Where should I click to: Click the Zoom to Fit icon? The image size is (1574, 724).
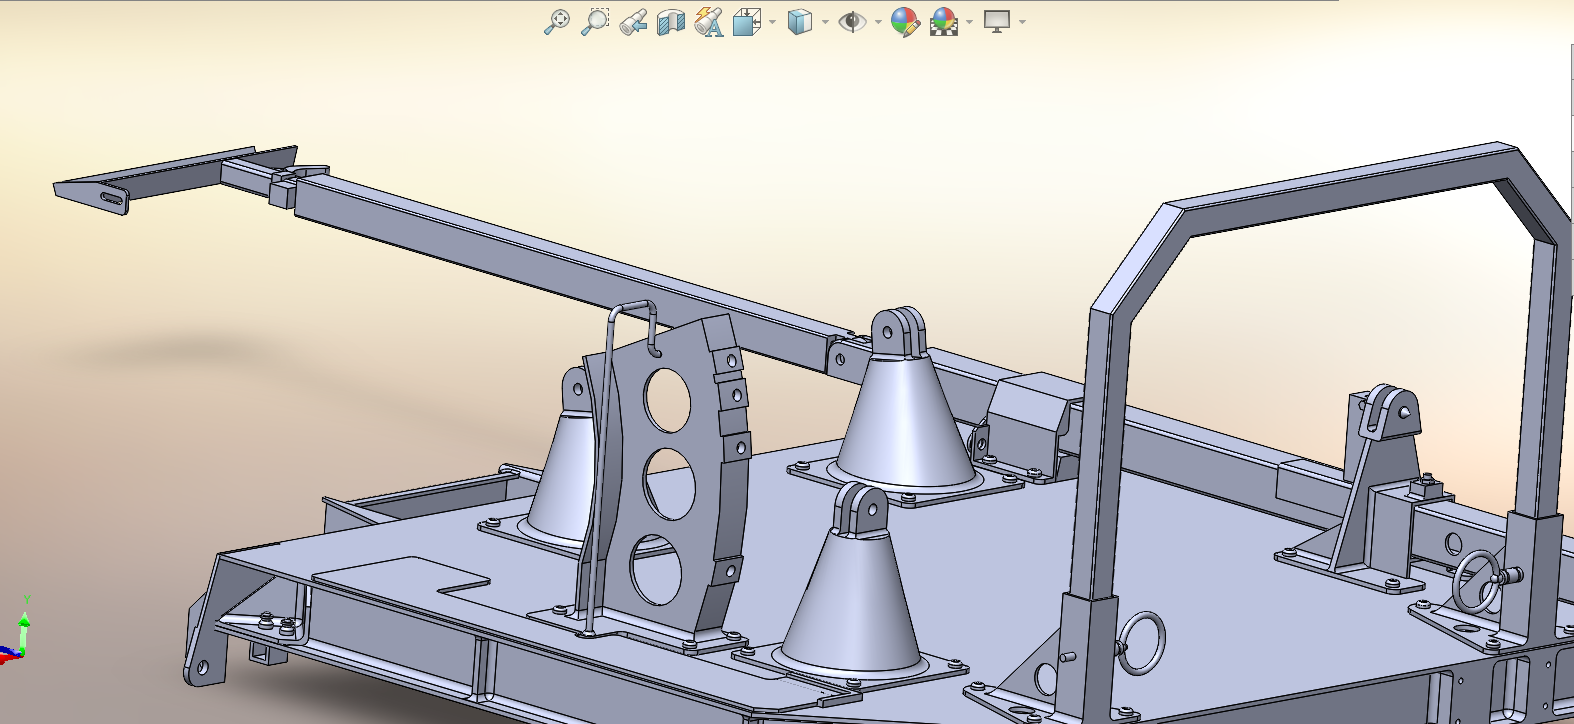coord(556,21)
